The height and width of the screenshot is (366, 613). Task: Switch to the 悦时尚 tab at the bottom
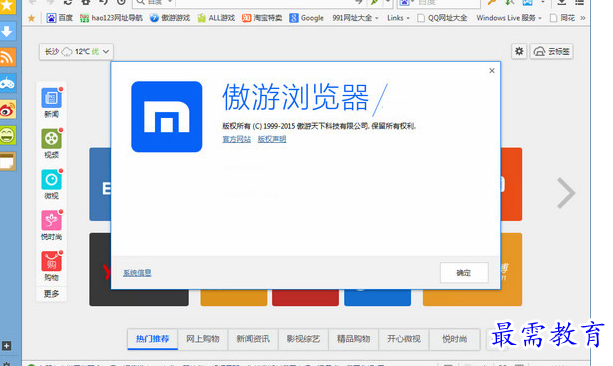pos(454,339)
